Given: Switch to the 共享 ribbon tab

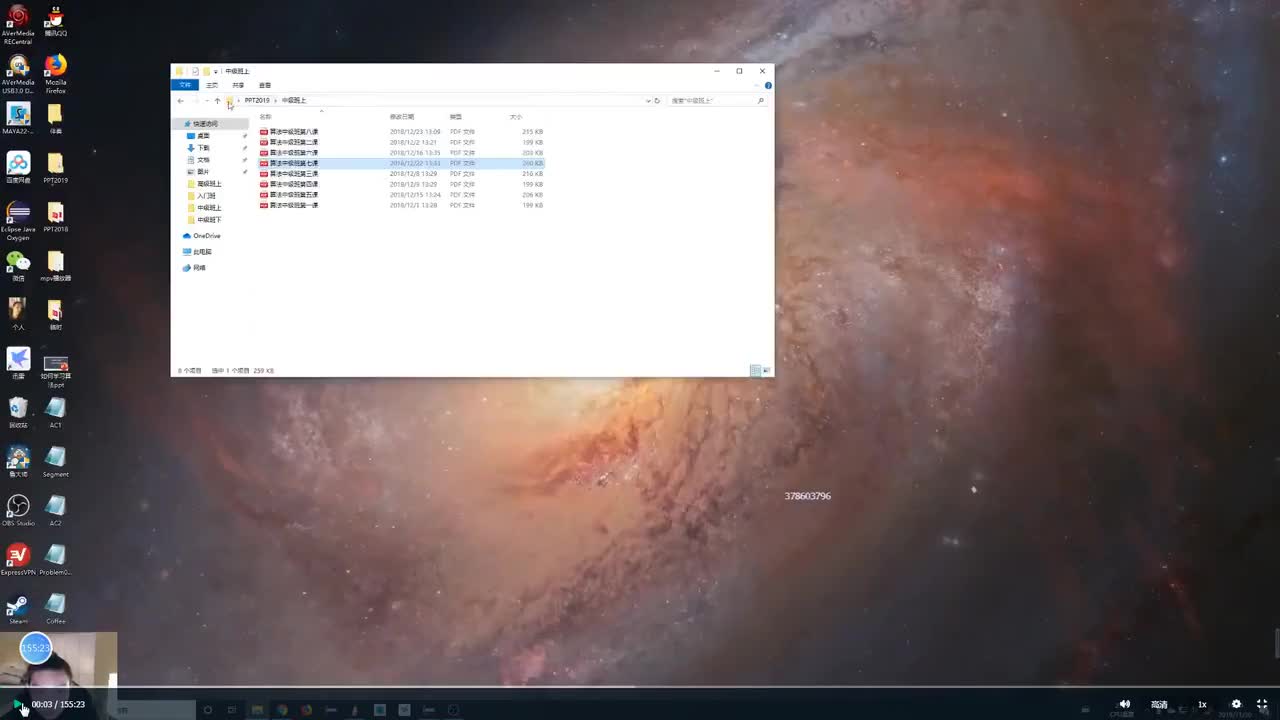Looking at the screenshot, I should click(238, 85).
